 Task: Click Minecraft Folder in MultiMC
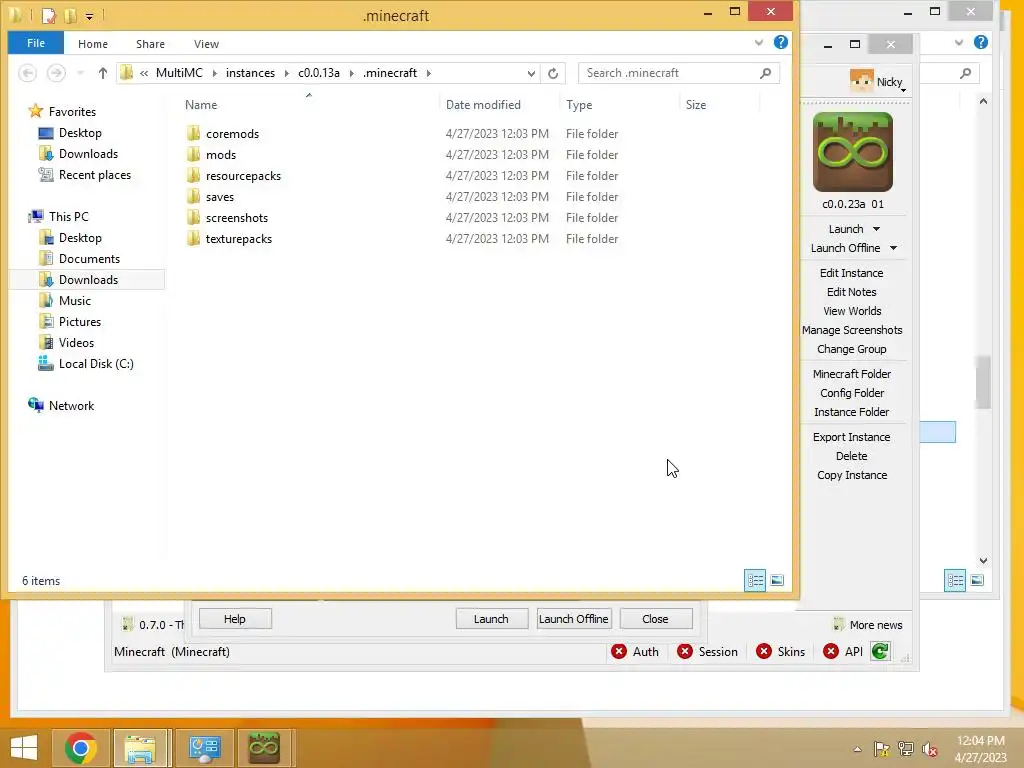[852, 374]
